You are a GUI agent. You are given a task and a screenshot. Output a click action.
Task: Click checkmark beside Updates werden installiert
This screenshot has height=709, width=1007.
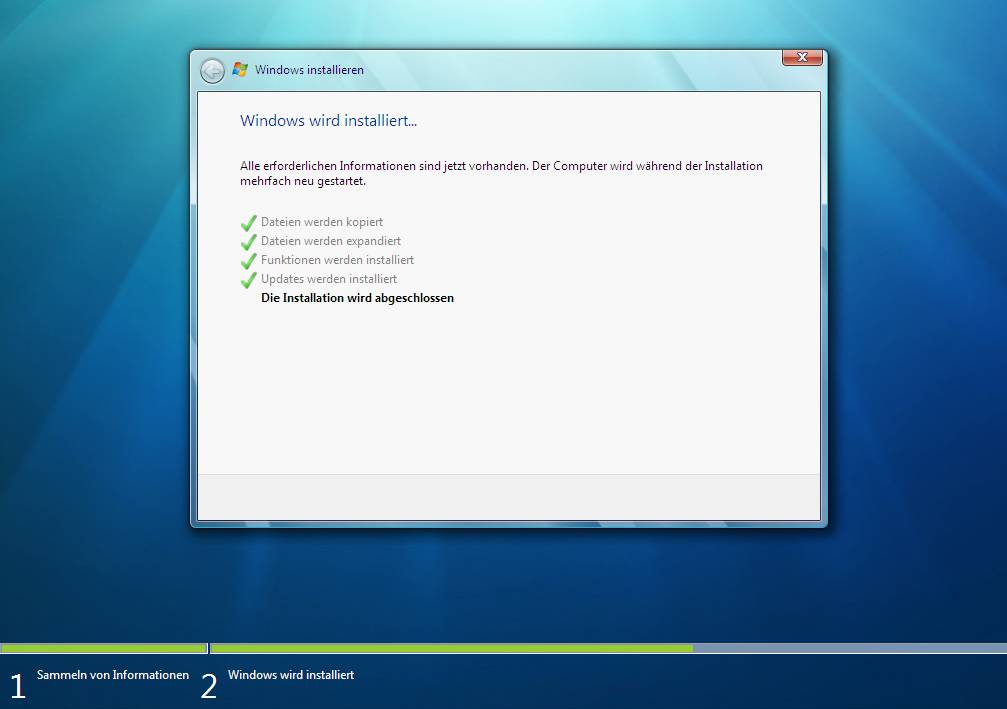point(249,280)
